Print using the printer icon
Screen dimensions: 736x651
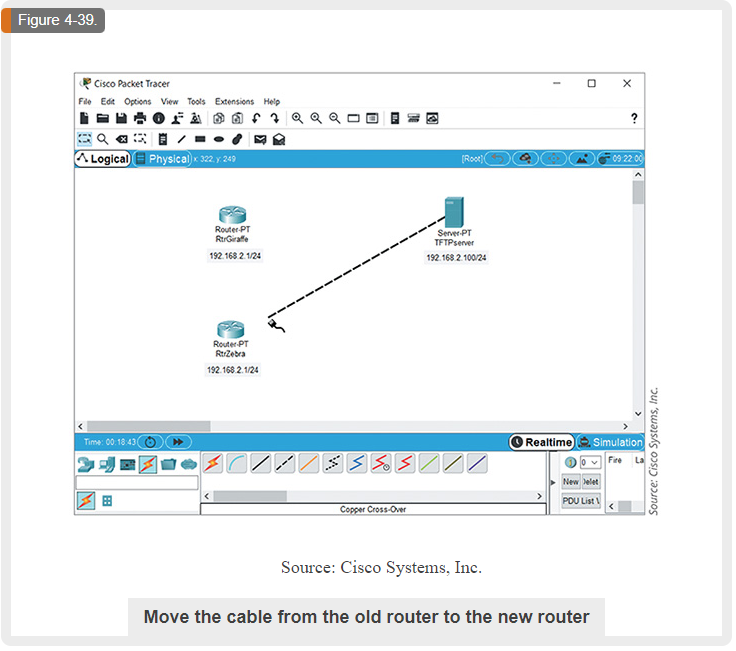140,118
